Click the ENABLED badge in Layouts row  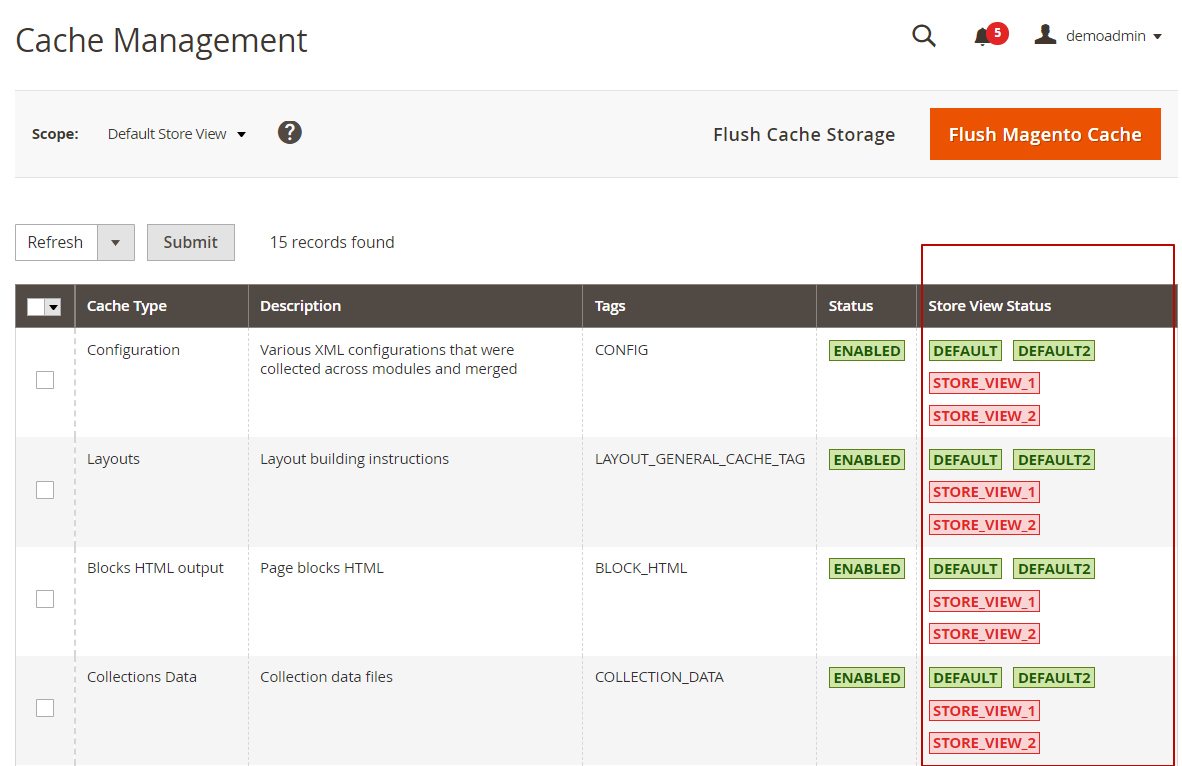[867, 460]
